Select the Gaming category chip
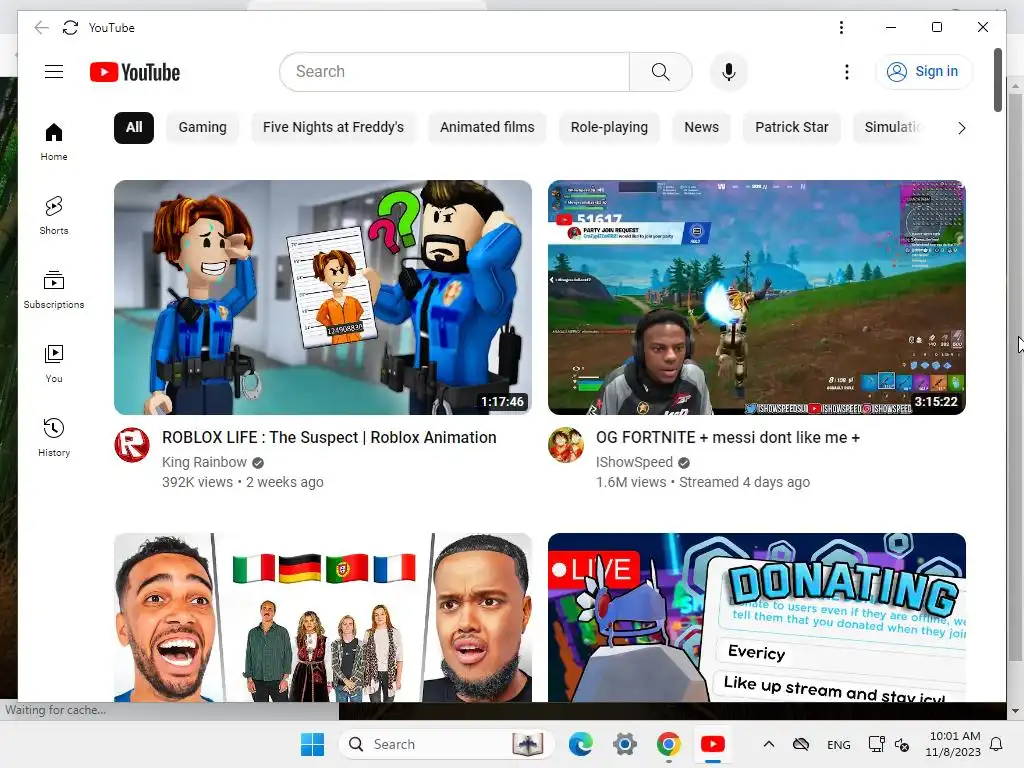The width and height of the screenshot is (1024, 768). 202,127
